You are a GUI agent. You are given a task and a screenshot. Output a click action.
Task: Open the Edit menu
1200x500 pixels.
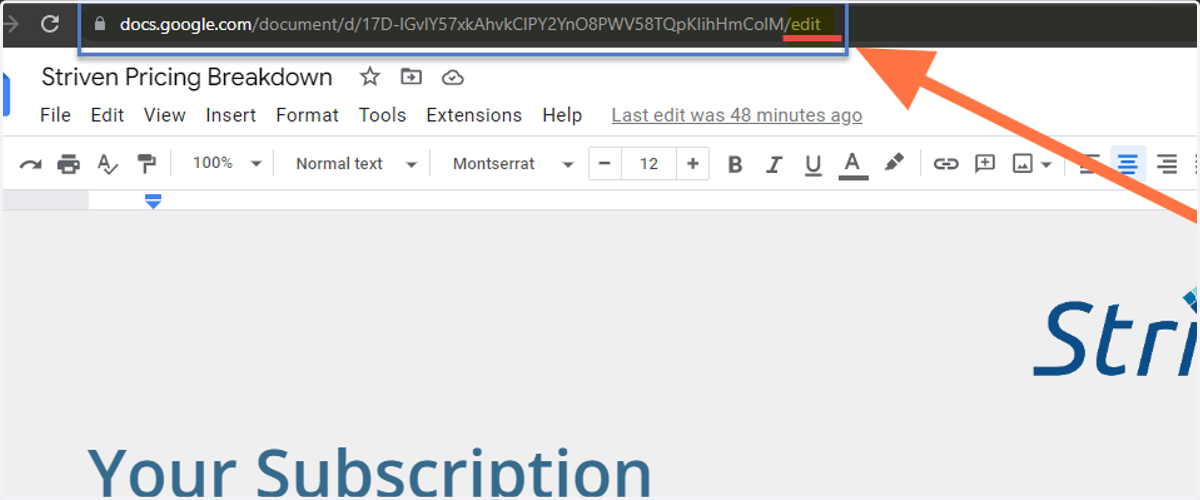point(107,115)
